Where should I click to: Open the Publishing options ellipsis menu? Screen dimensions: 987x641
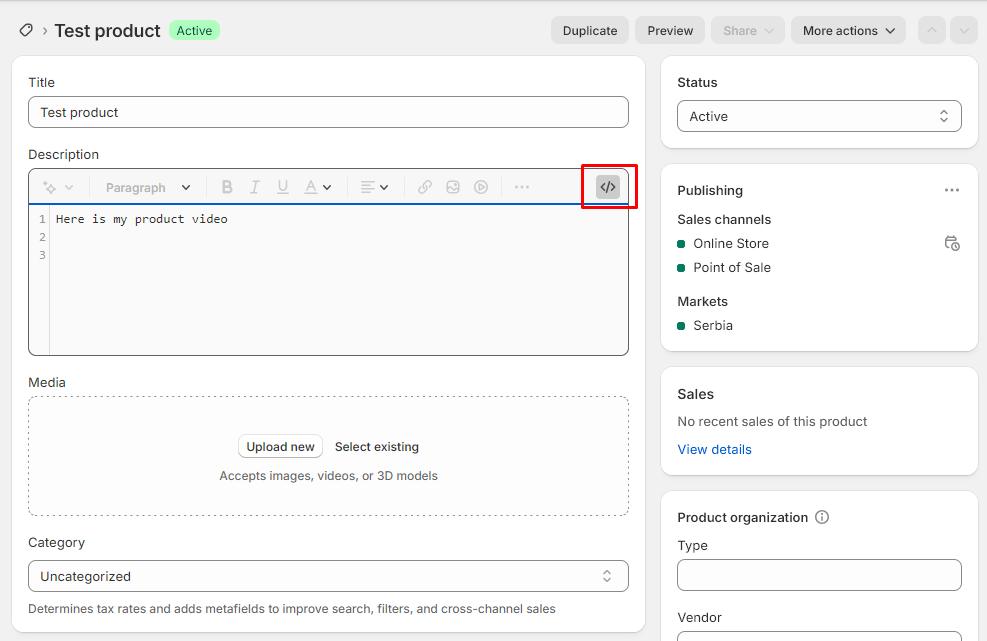click(951, 190)
